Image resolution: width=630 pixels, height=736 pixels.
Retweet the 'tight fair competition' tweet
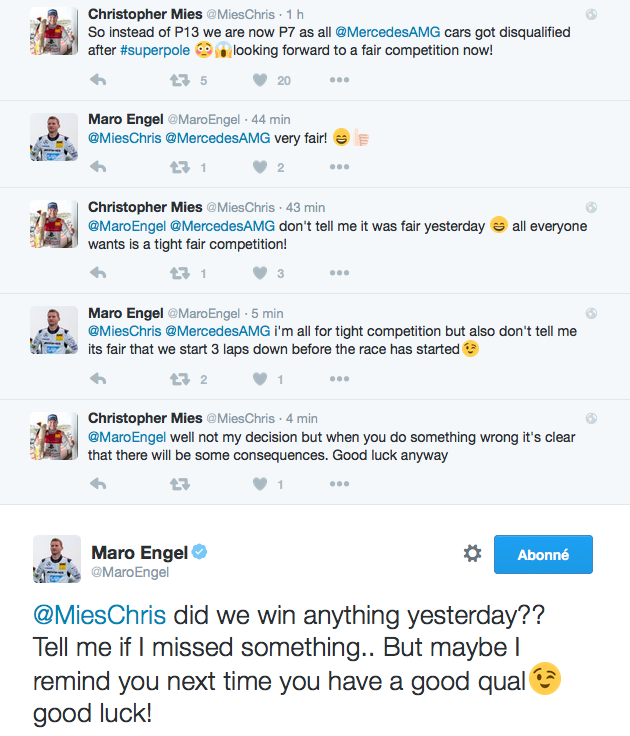click(180, 273)
